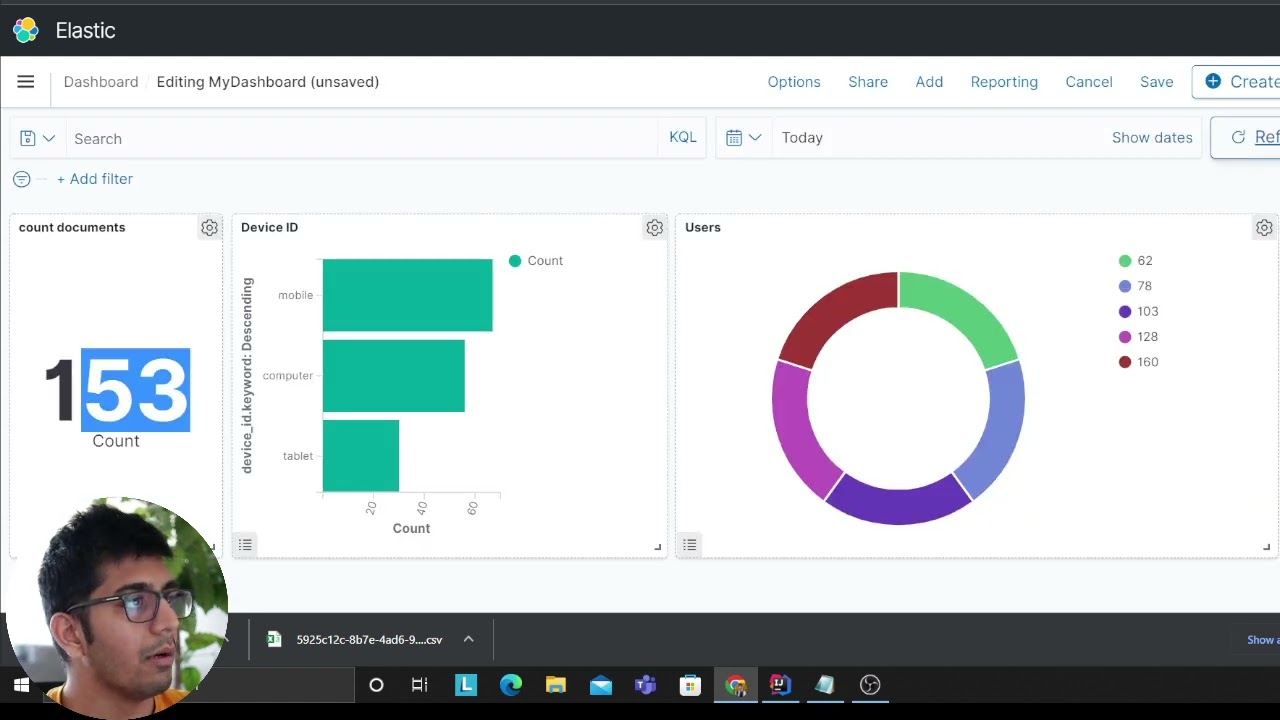
Task: Click the computer bar in chart
Action: [x=393, y=375]
